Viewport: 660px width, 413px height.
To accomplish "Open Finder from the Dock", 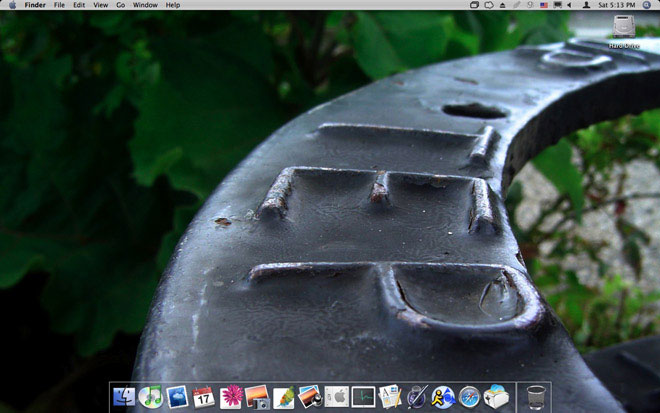I will (x=124, y=397).
